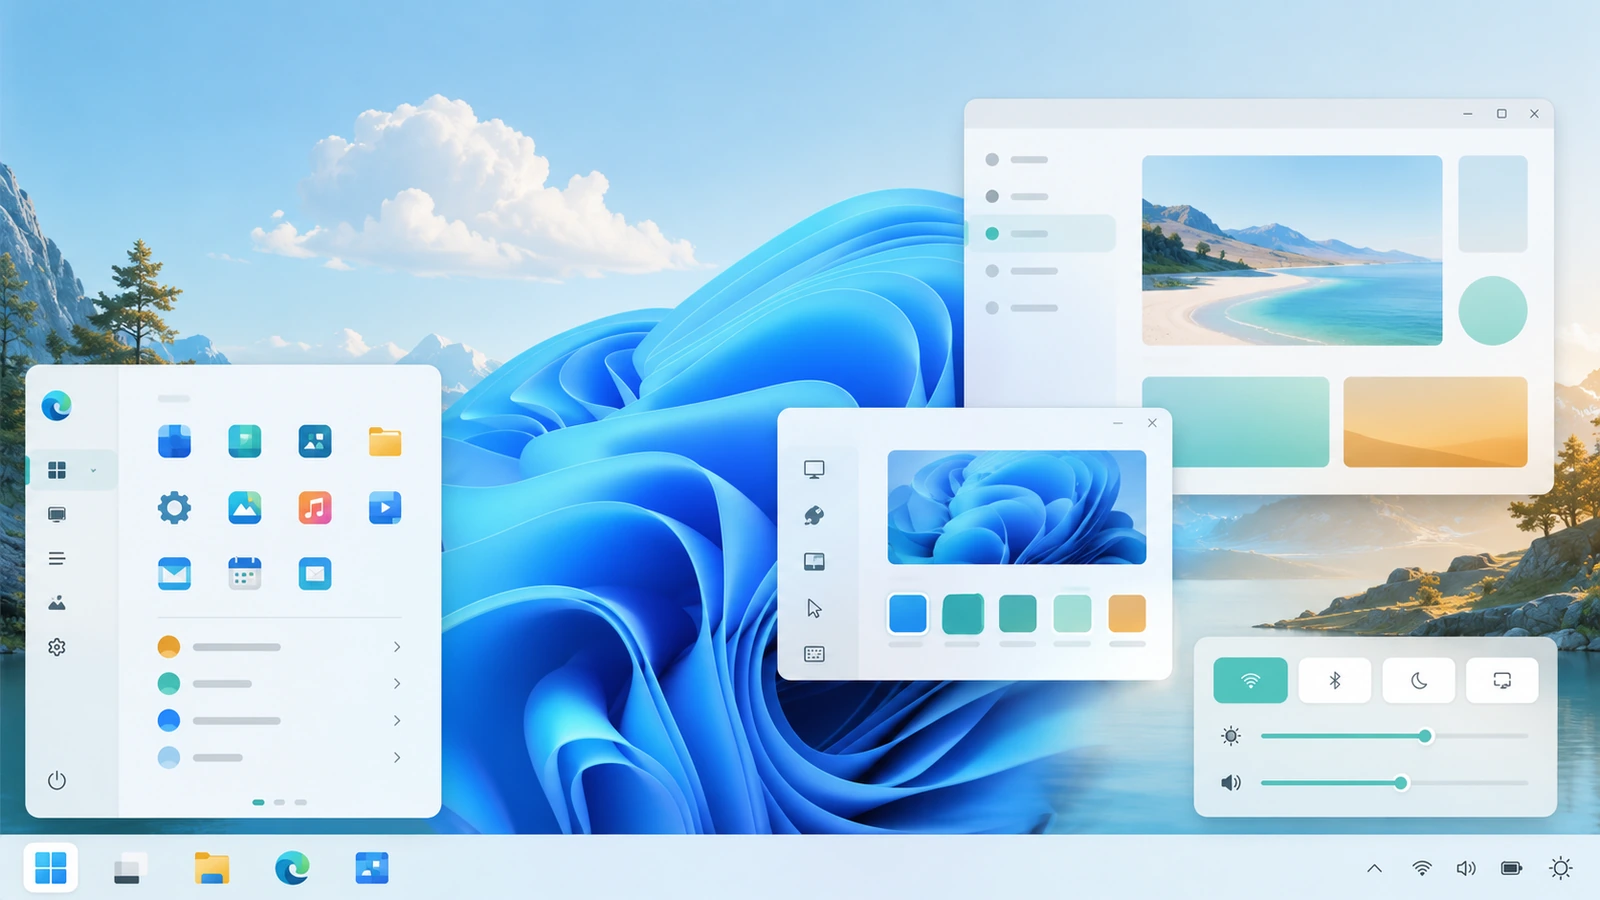Click the Edge logo atop start menu sidebar
Screen dimensions: 1600x900
[x=57, y=406]
